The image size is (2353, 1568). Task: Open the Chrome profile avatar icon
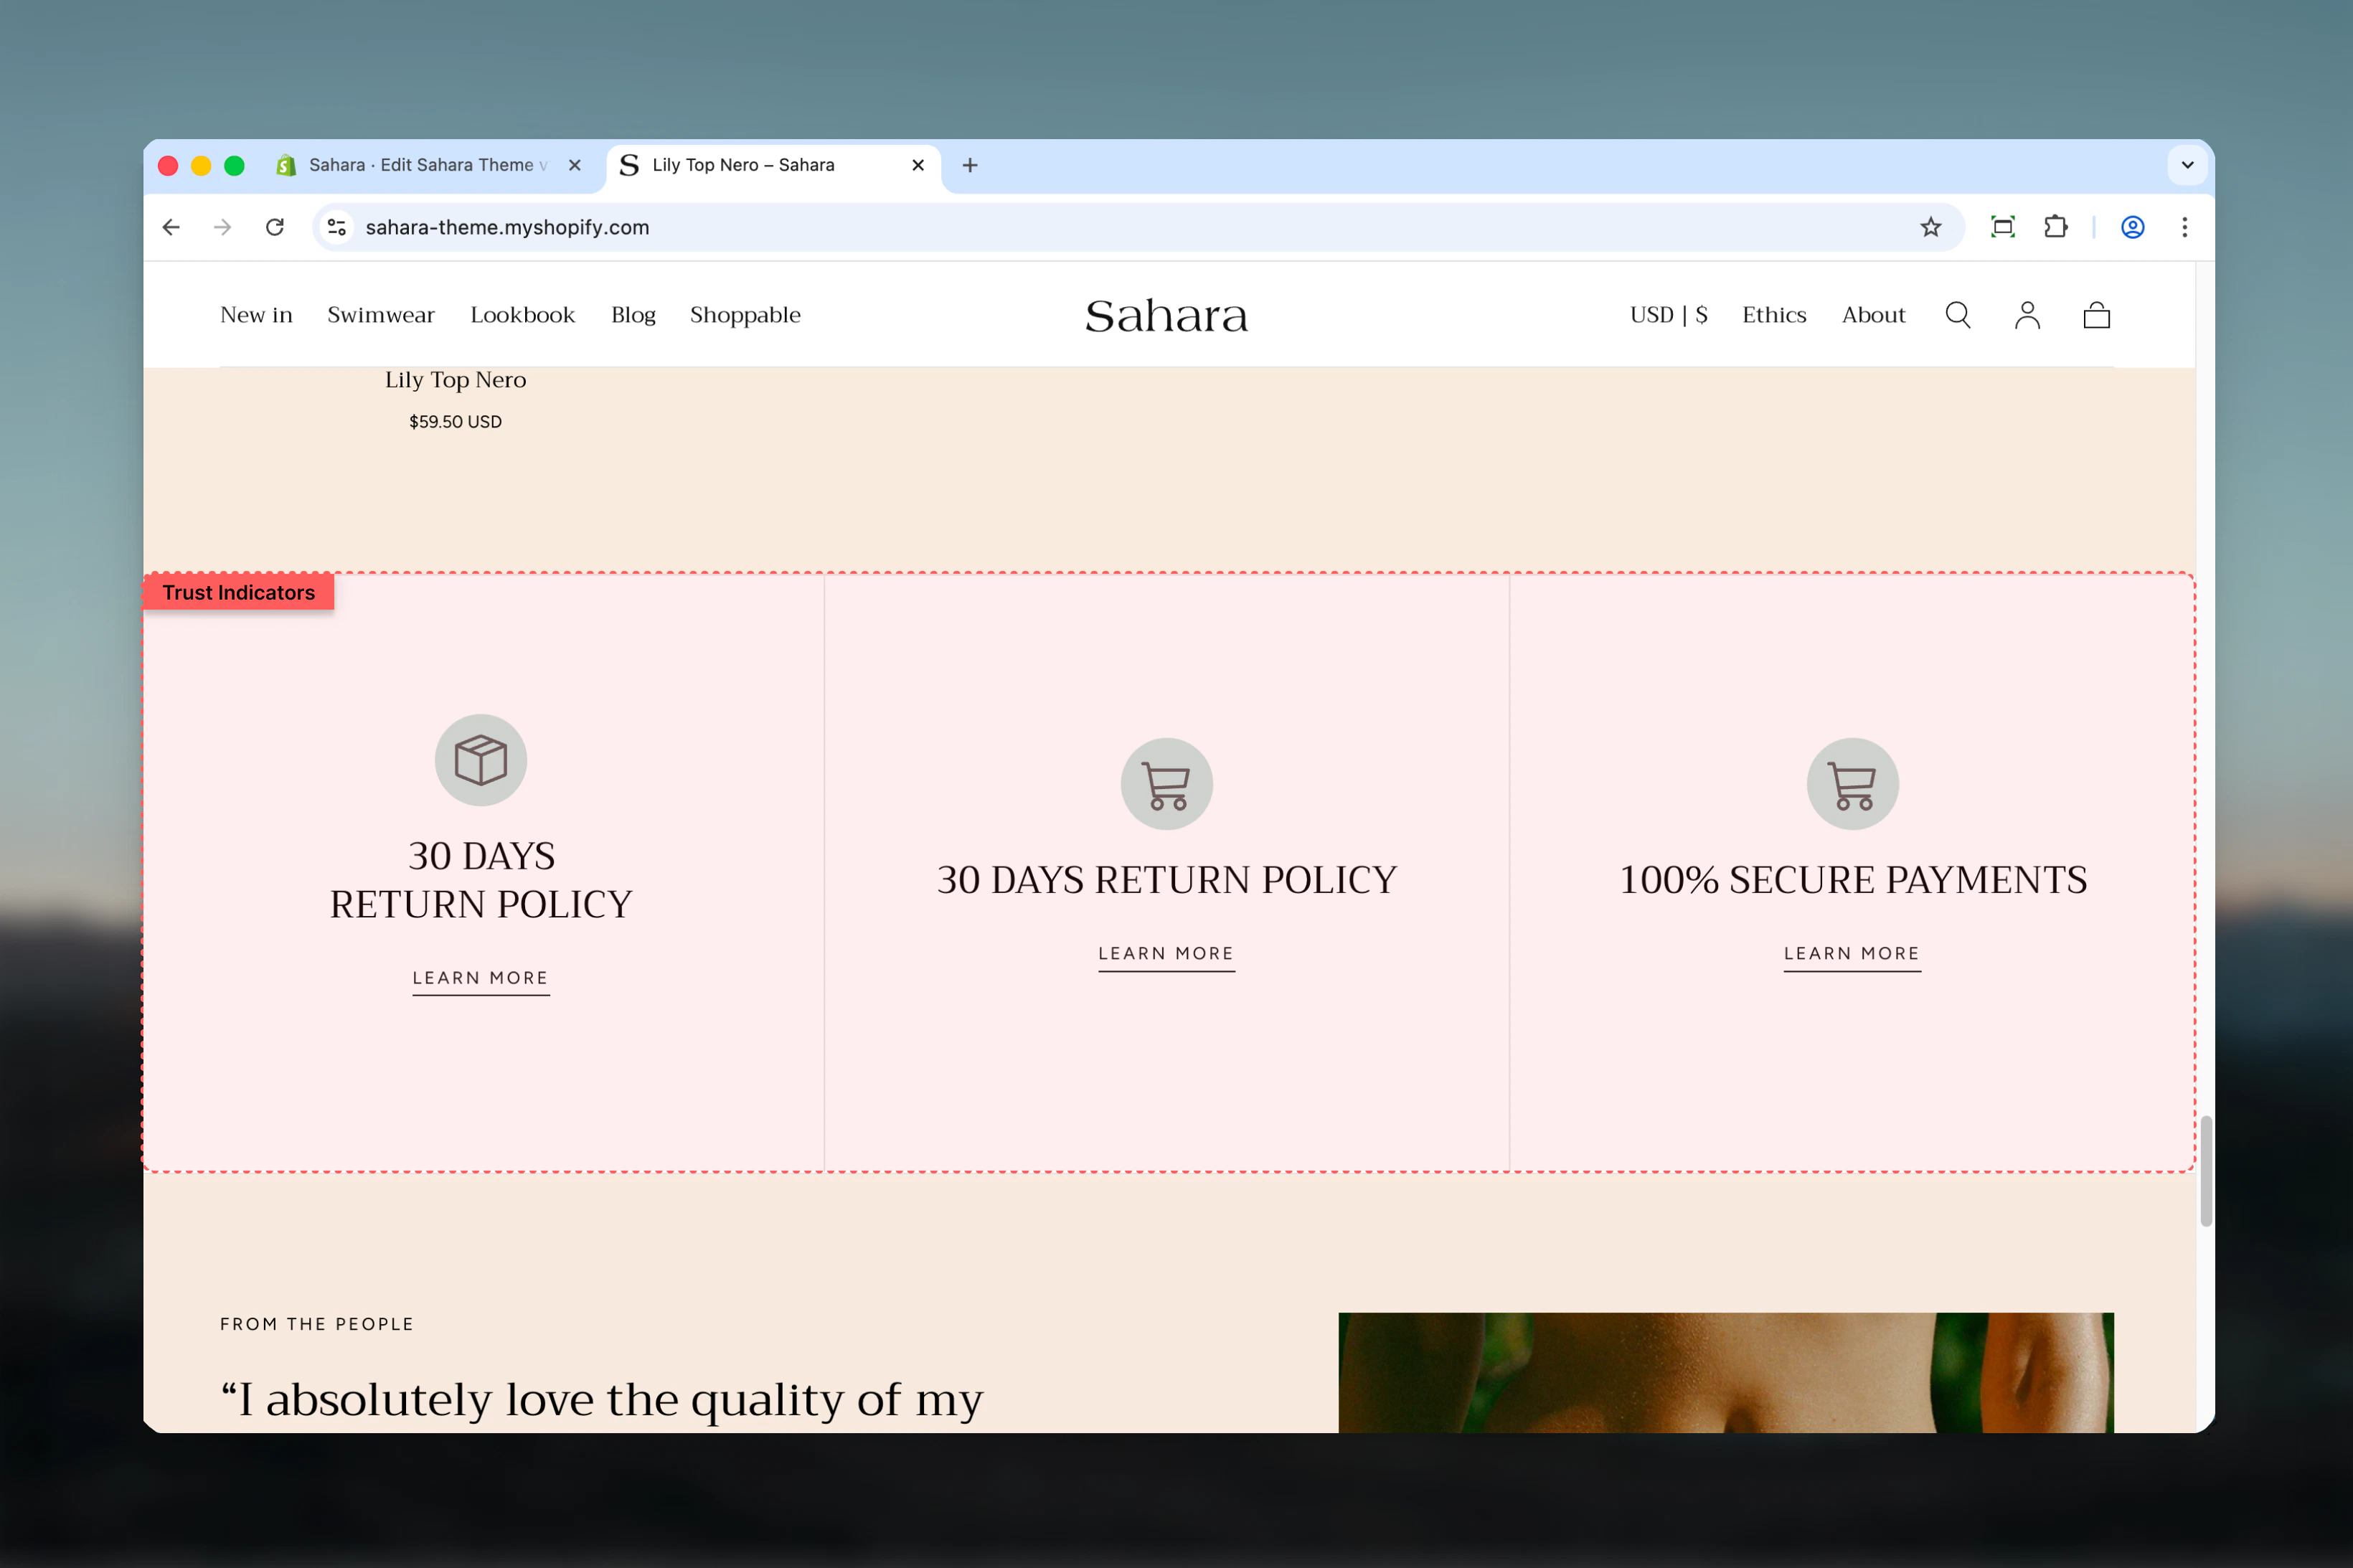pyautogui.click(x=2132, y=227)
